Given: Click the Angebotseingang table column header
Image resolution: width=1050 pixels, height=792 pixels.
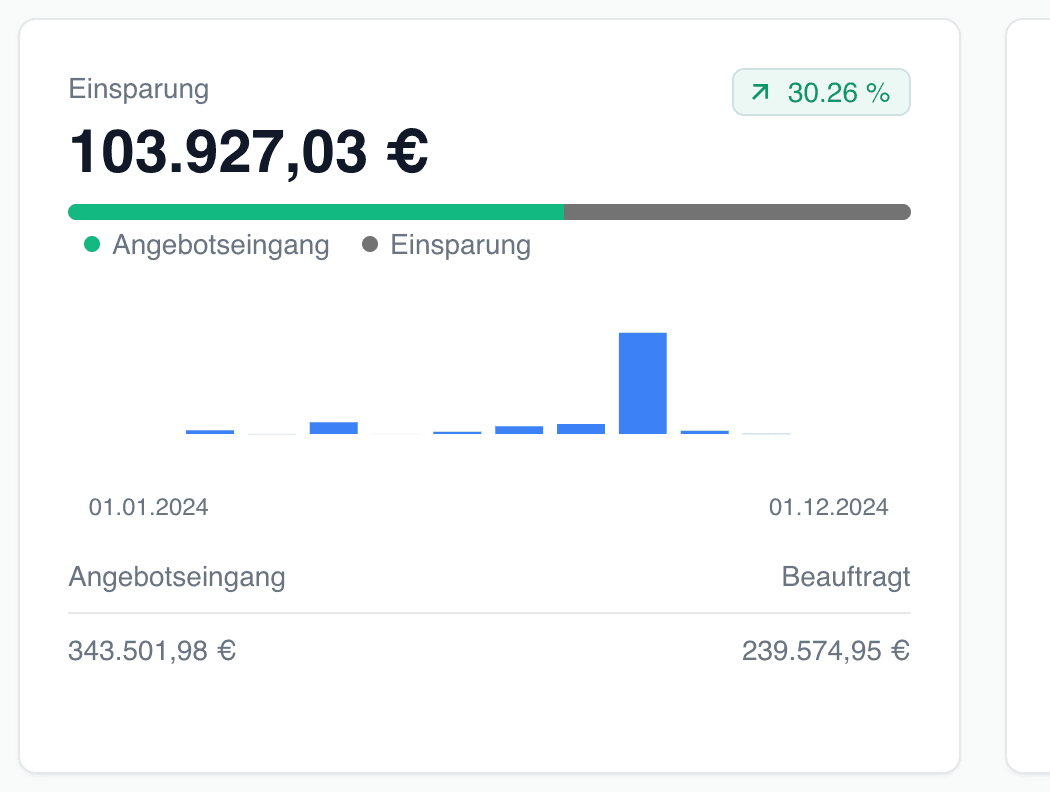Looking at the screenshot, I should pos(177,577).
